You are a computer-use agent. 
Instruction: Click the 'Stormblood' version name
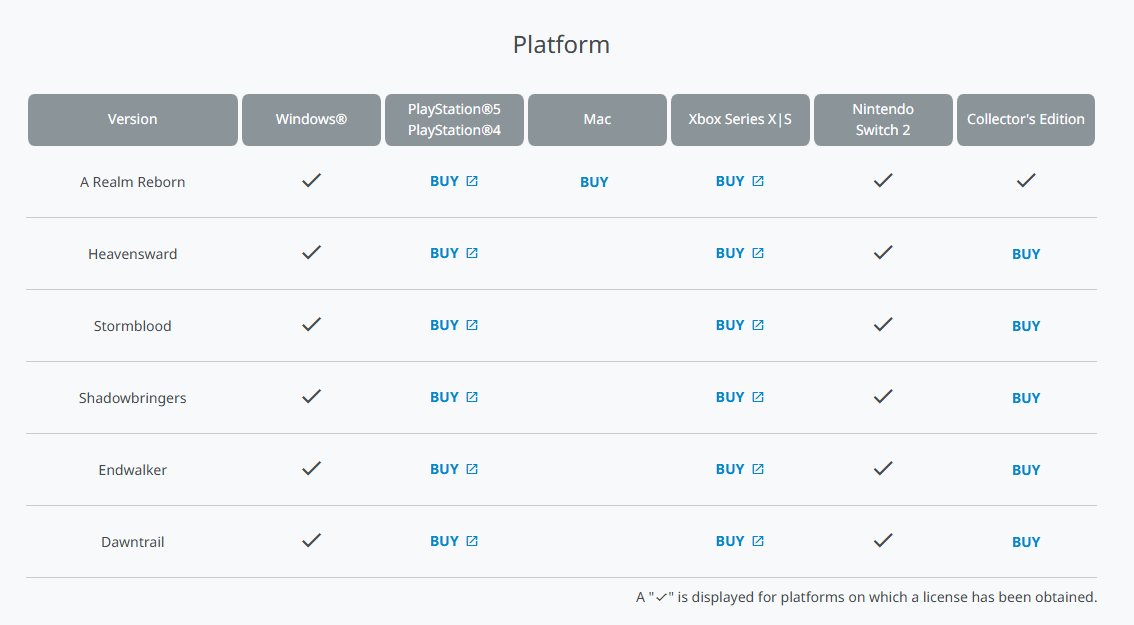(x=132, y=326)
